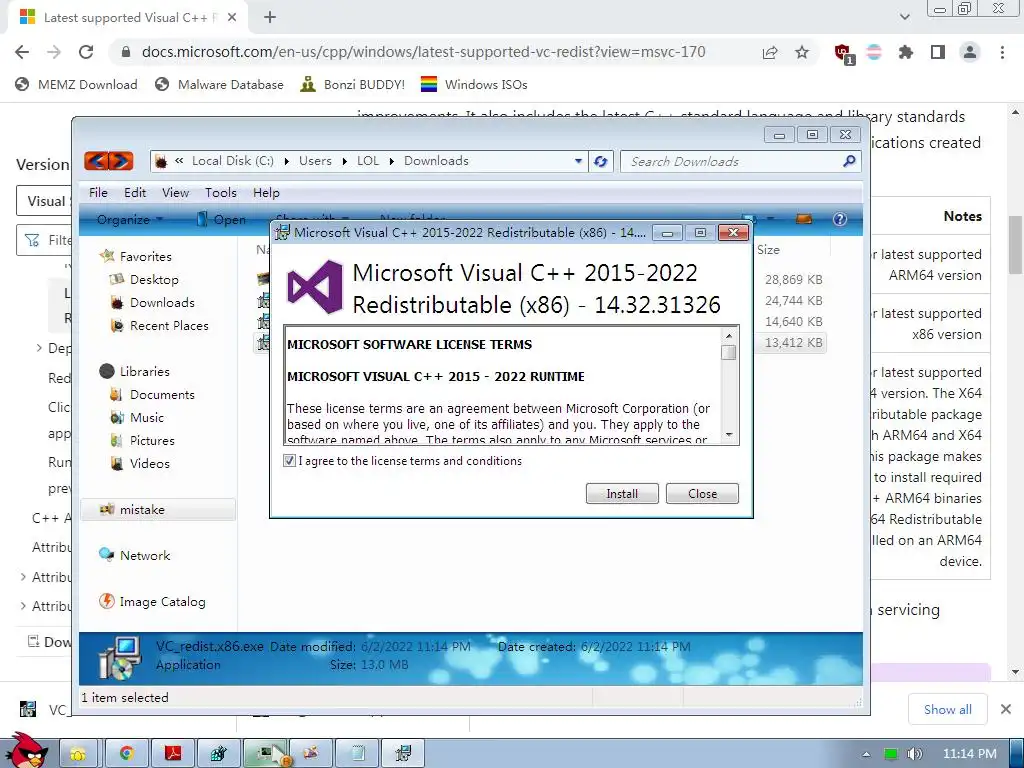1024x768 pixels.
Task: Click the green system tray icon
Action: [x=890, y=754]
